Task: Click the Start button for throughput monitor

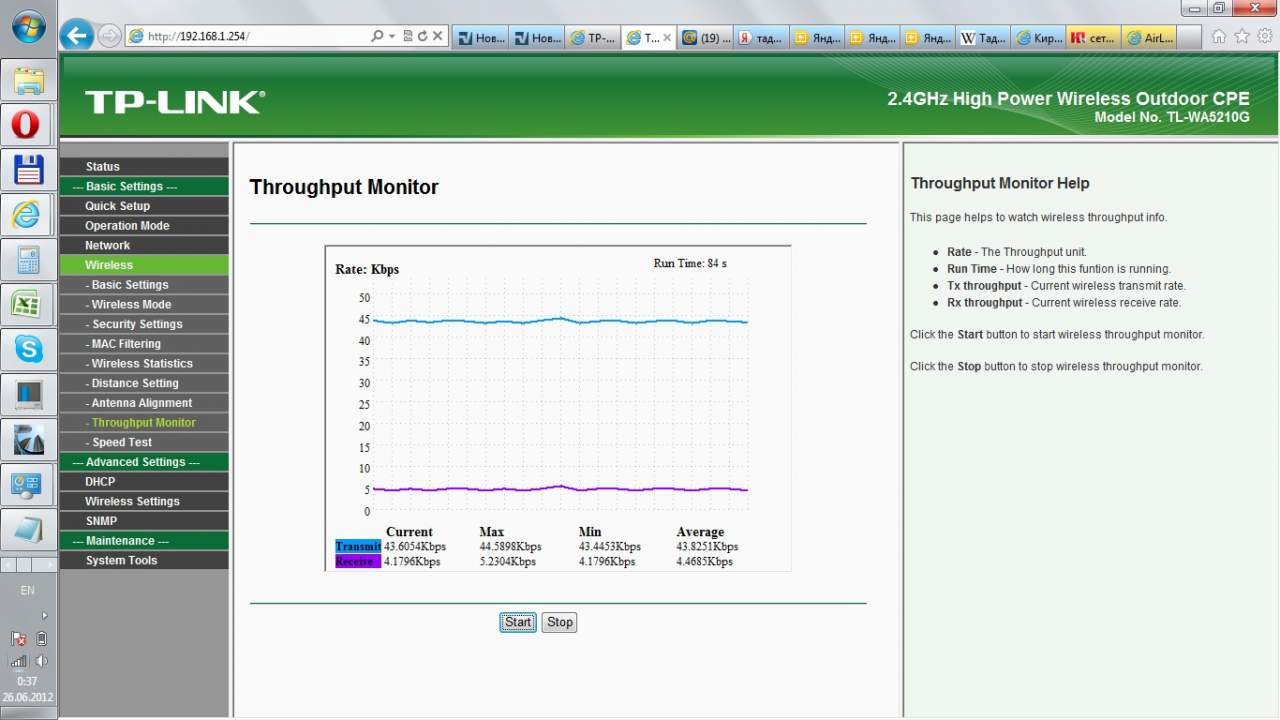Action: 518,622
